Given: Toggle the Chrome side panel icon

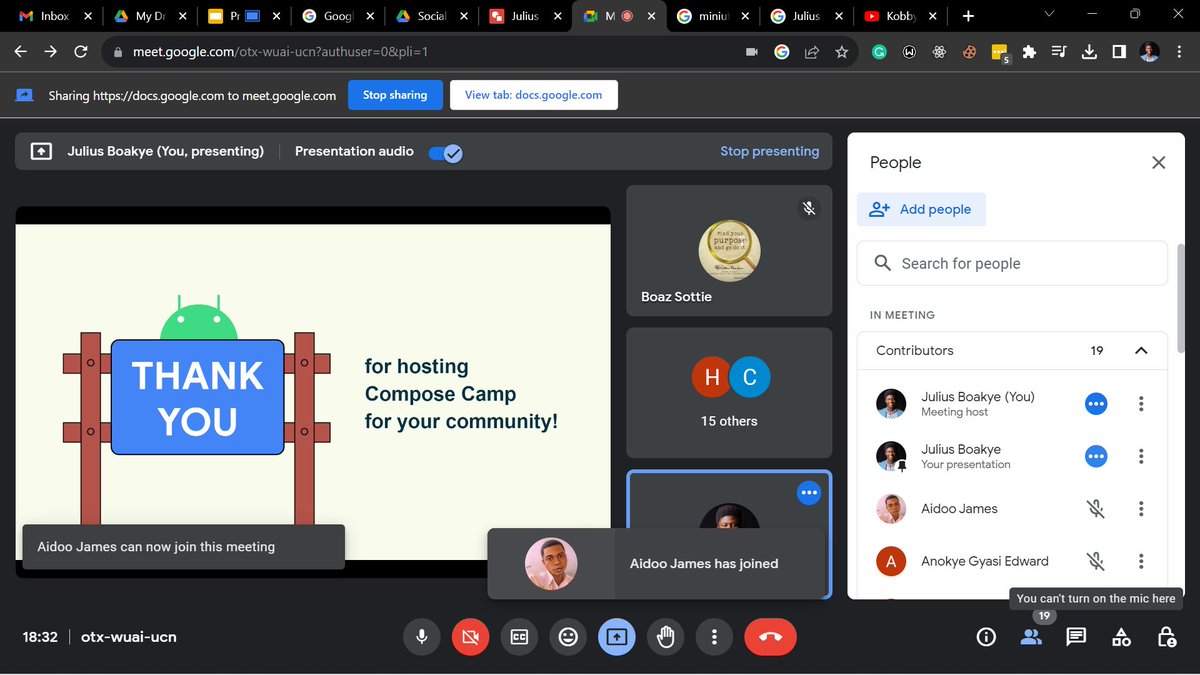Looking at the screenshot, I should coord(1119,52).
